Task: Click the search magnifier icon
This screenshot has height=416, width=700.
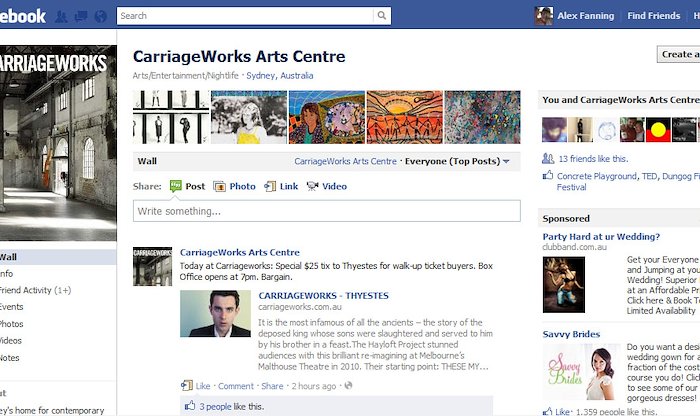Action: pos(382,16)
